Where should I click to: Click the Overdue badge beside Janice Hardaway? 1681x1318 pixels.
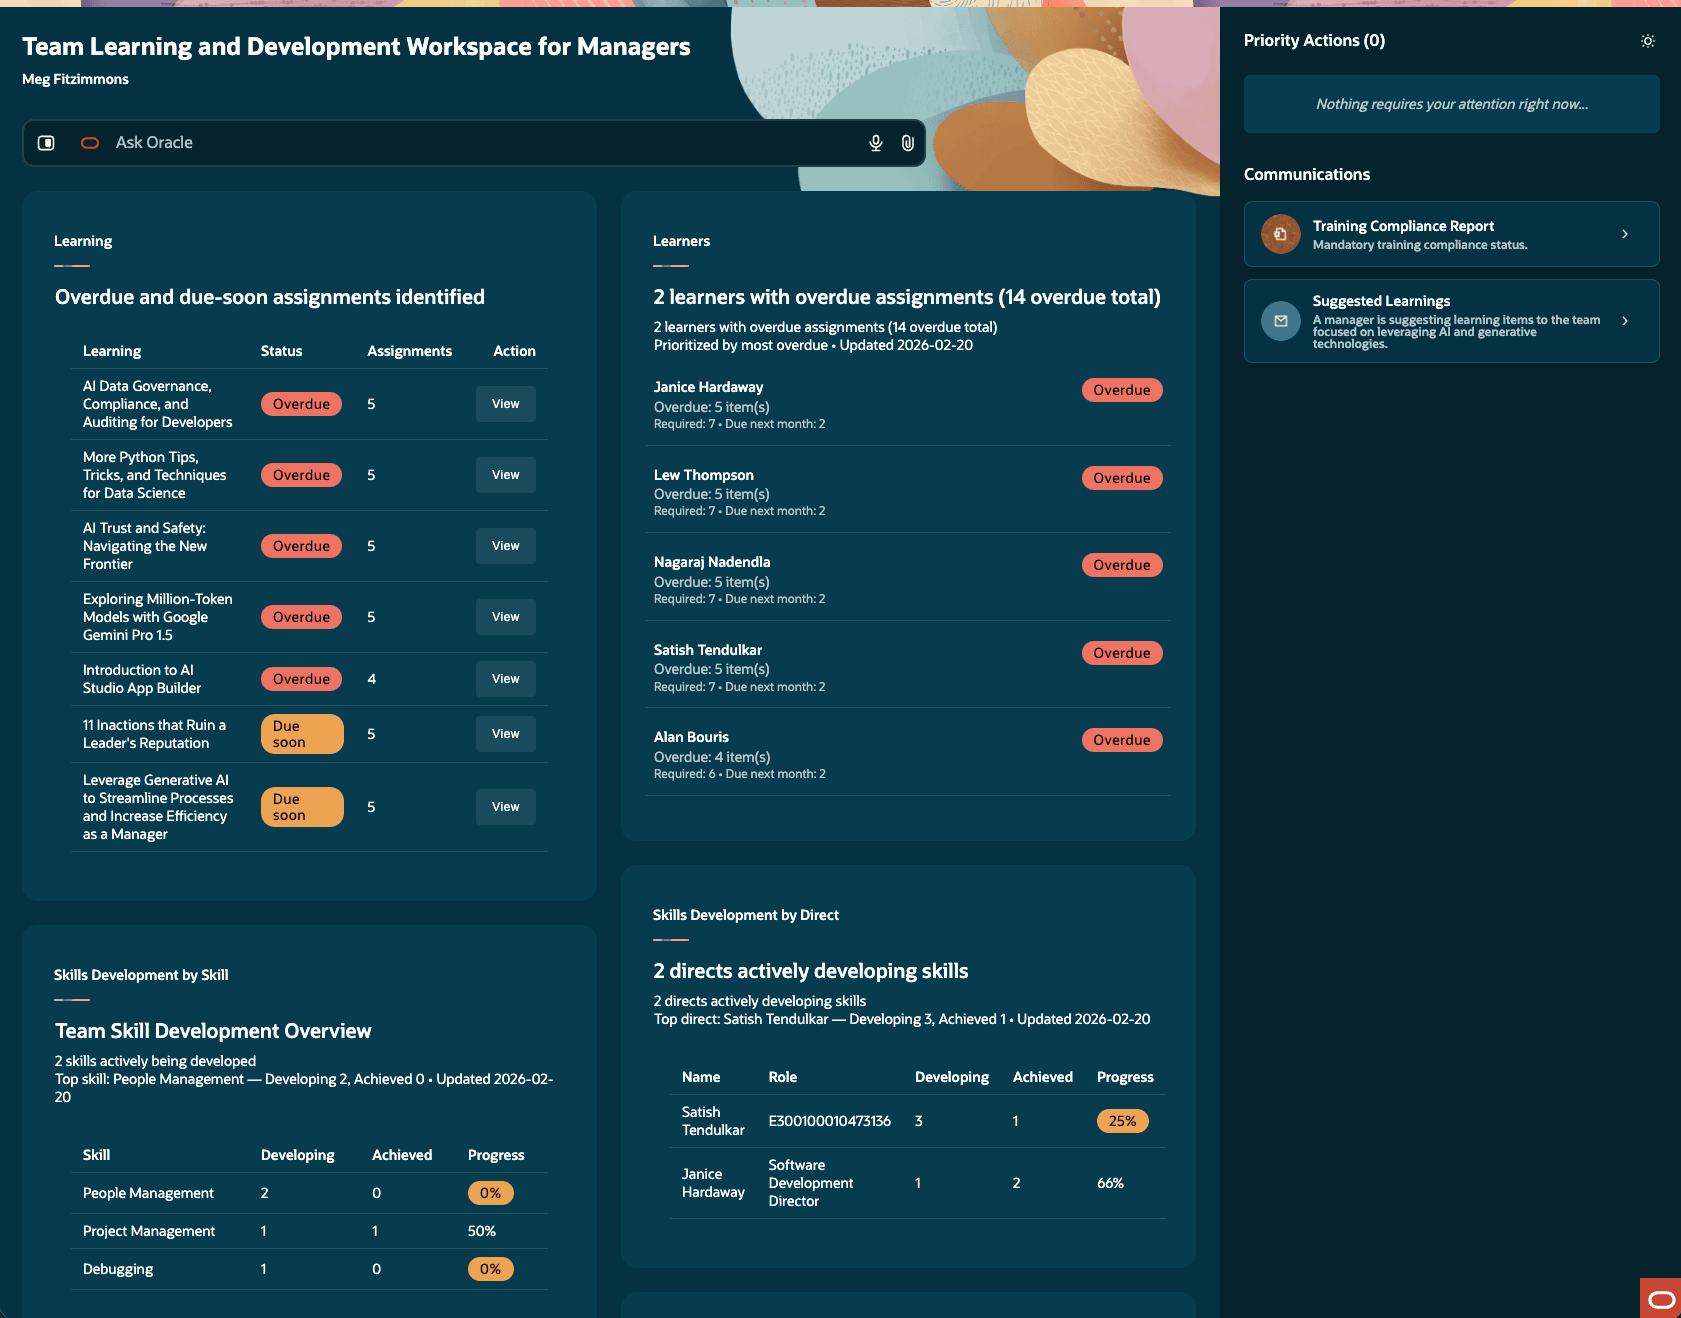1121,389
